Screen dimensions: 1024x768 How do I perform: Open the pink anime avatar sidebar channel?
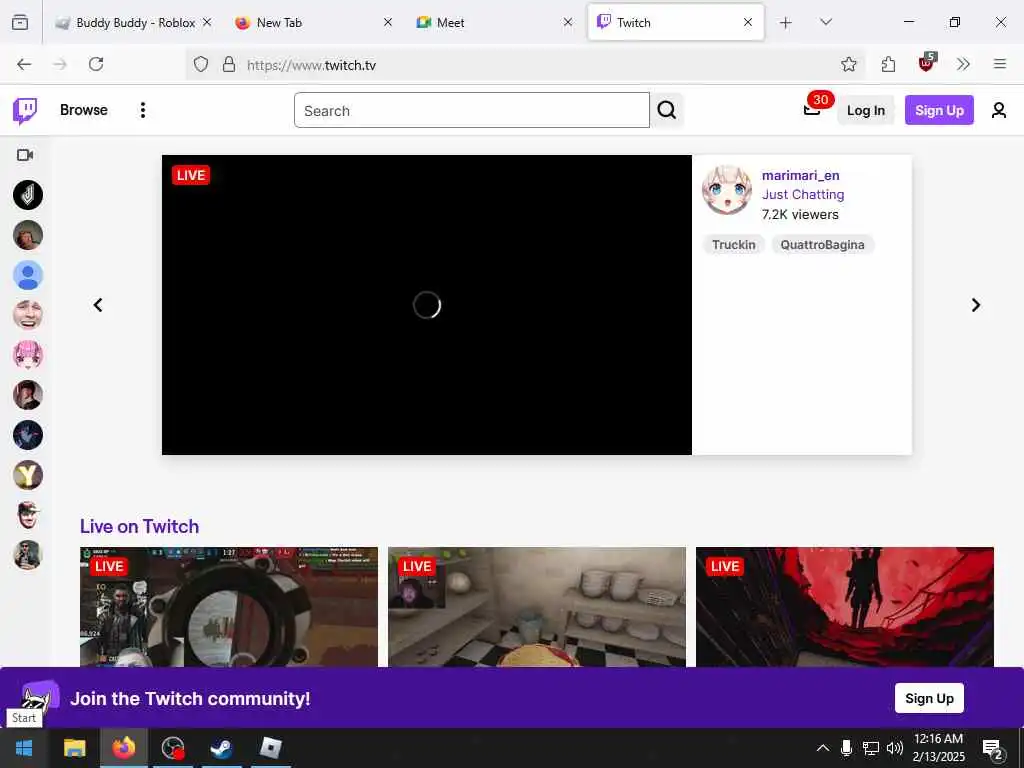[x=28, y=355]
